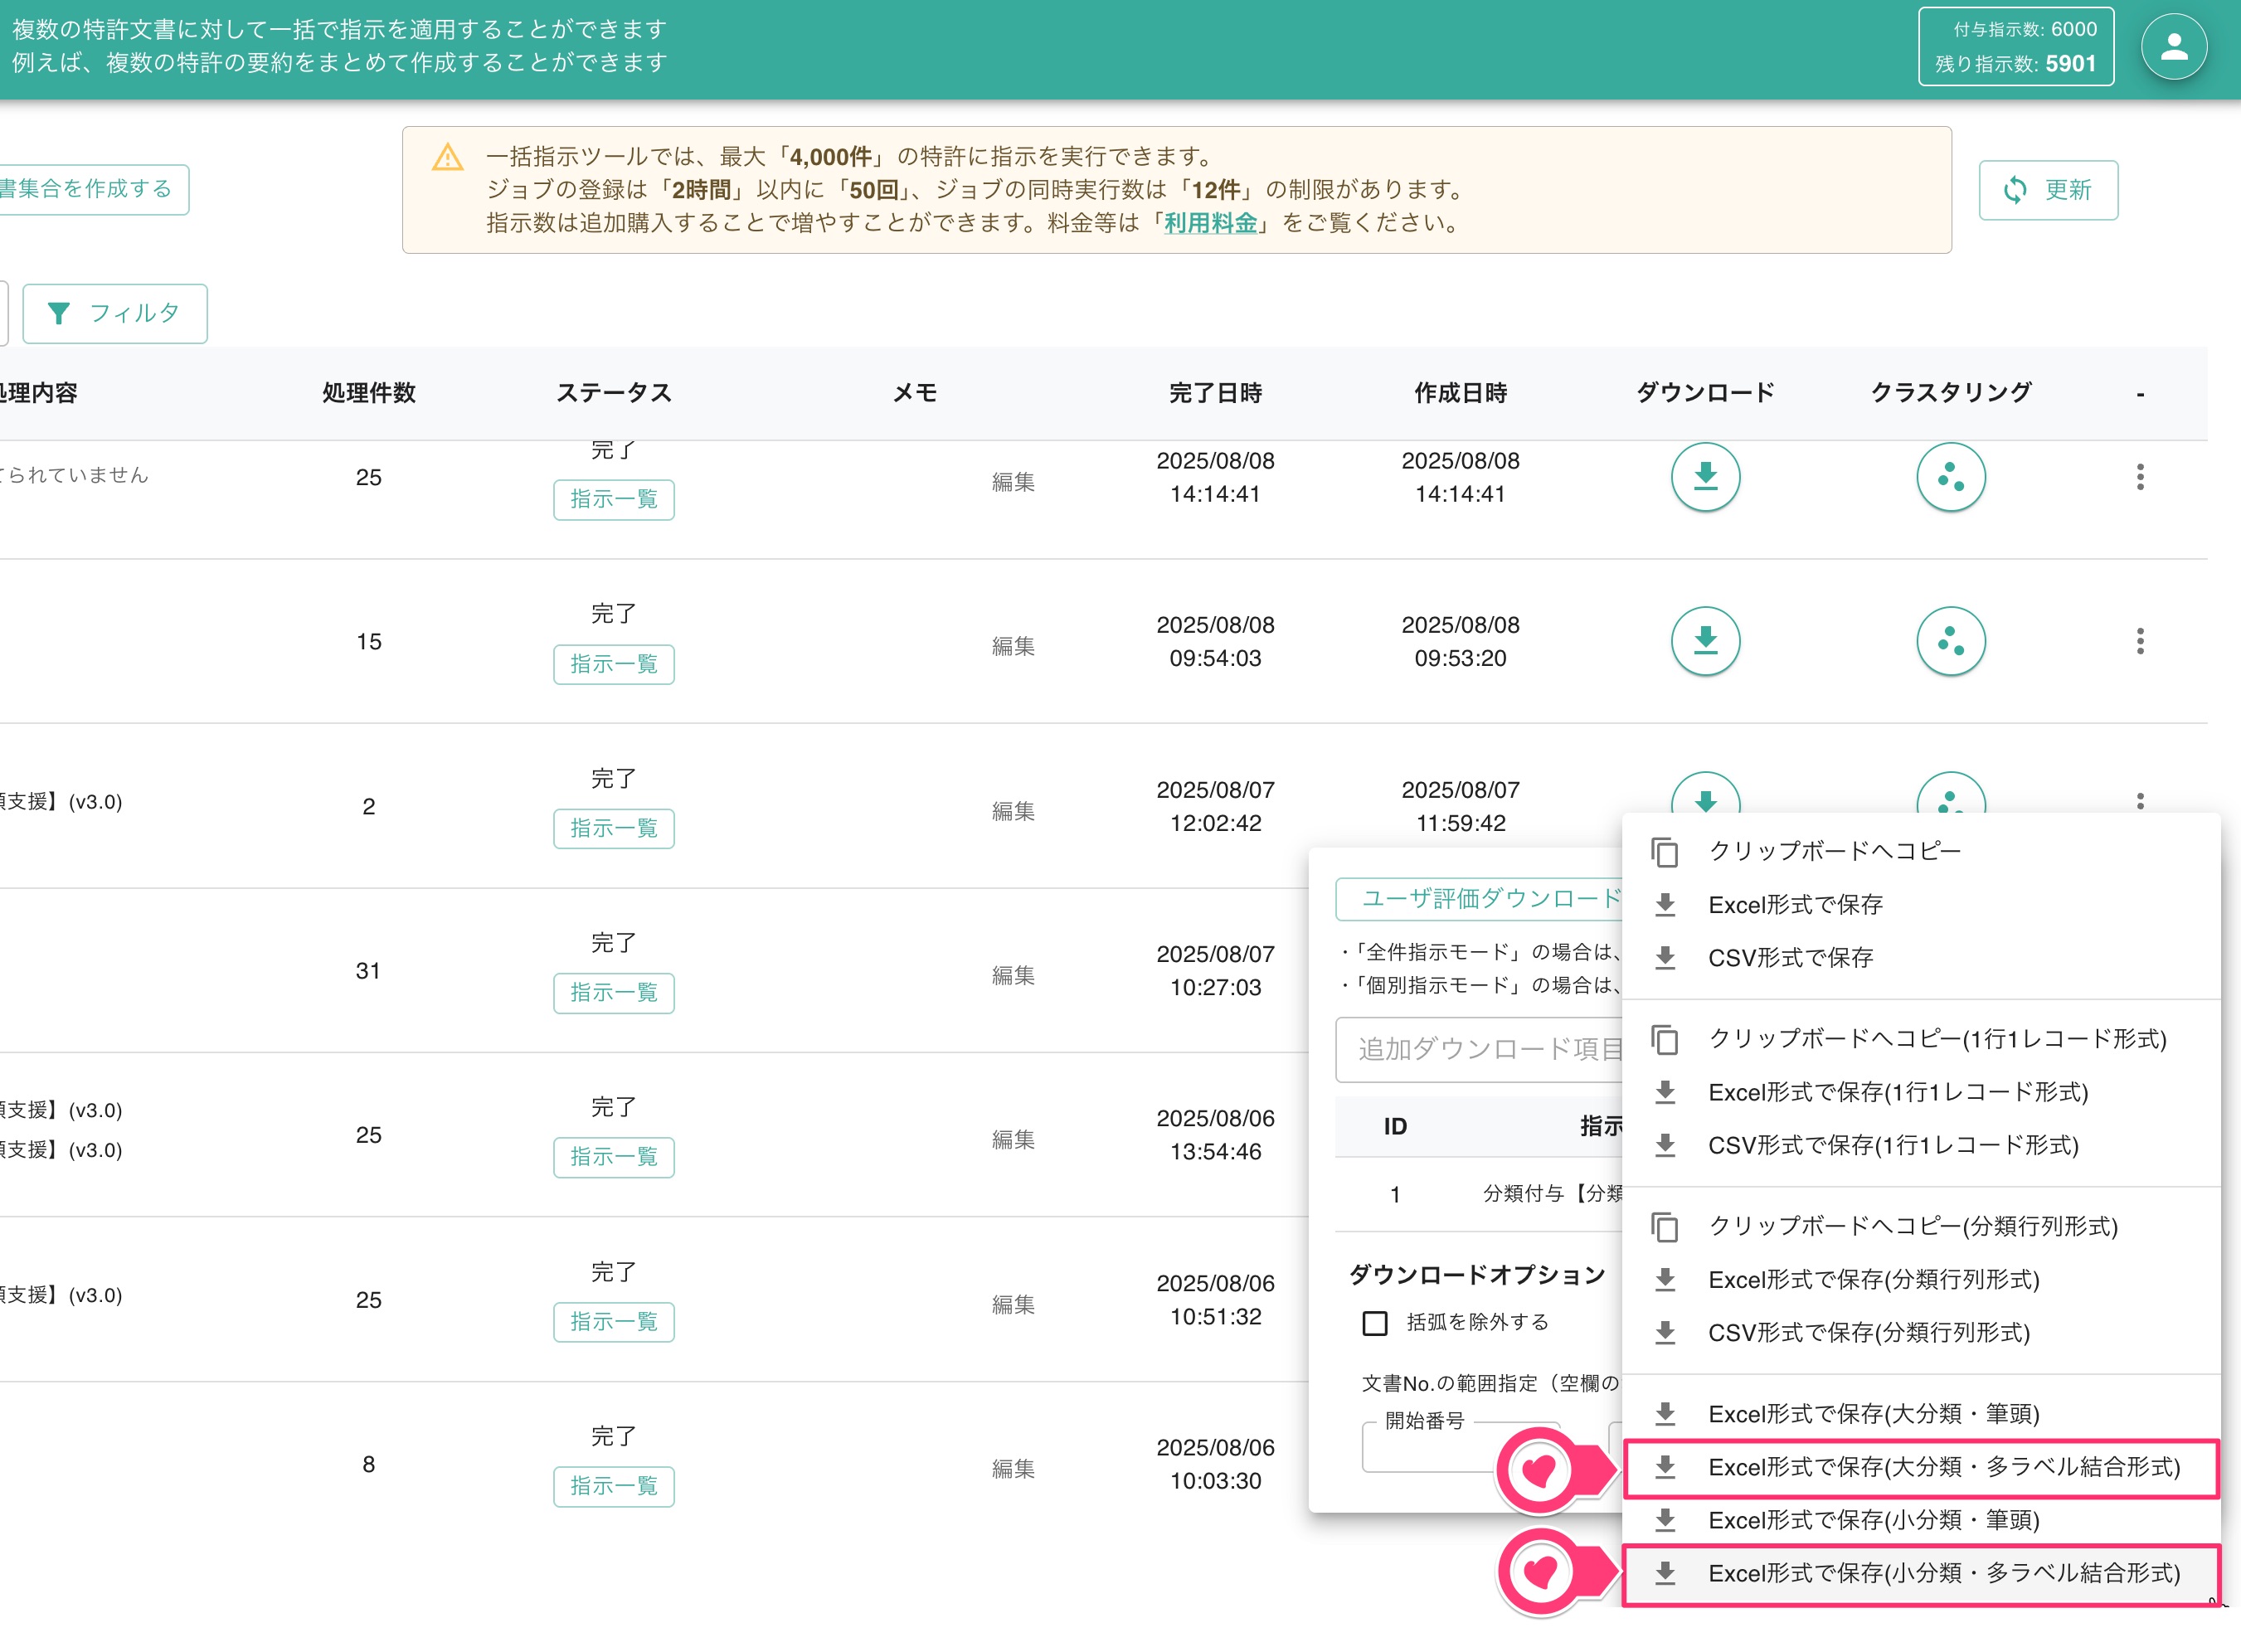The width and height of the screenshot is (2241, 1652).
Task: Click the 更新 refresh button
Action: (2047, 190)
